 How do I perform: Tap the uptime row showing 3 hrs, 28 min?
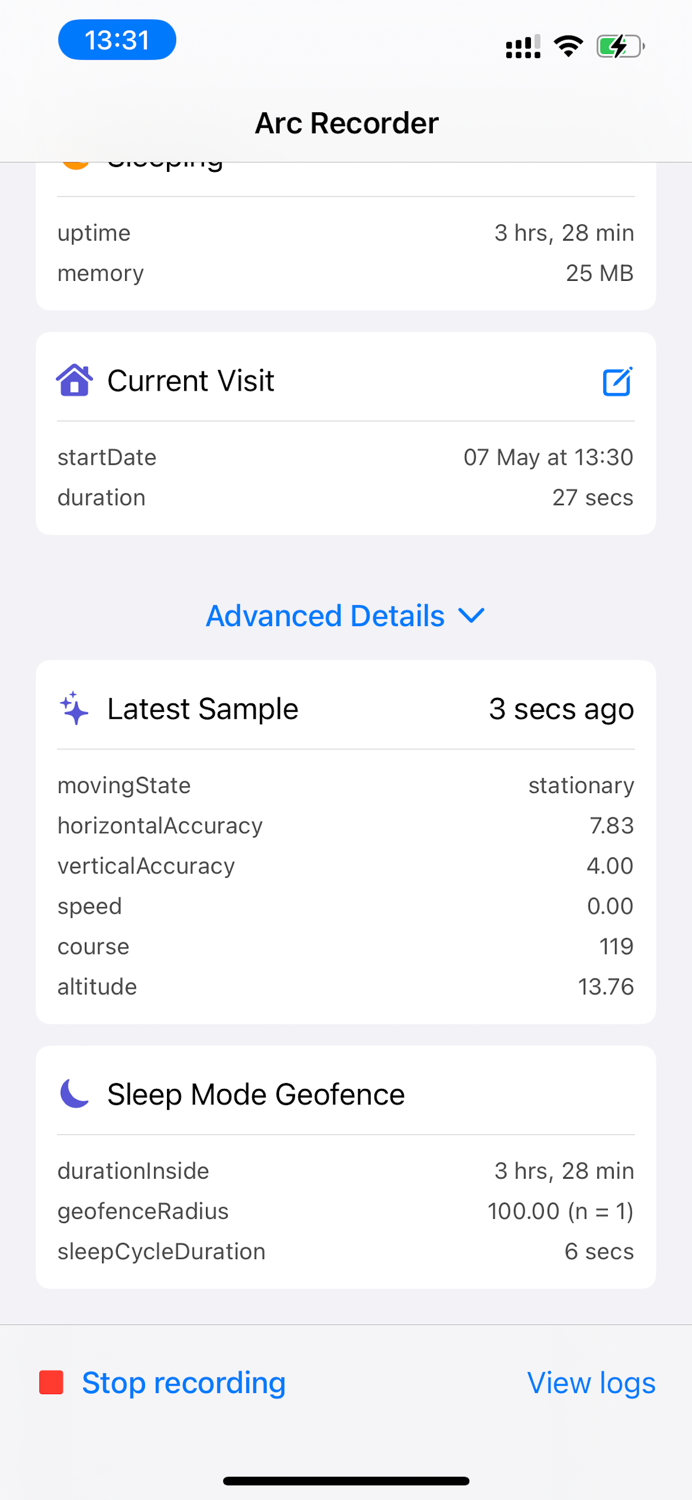346,232
